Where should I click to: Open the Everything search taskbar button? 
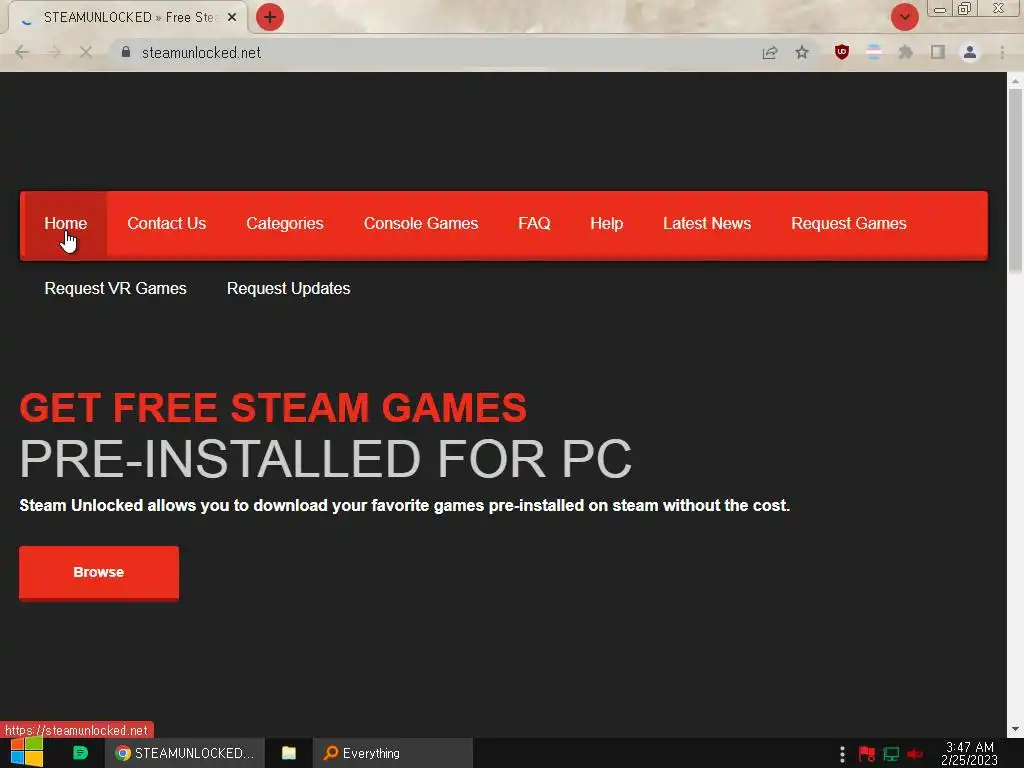(392, 753)
